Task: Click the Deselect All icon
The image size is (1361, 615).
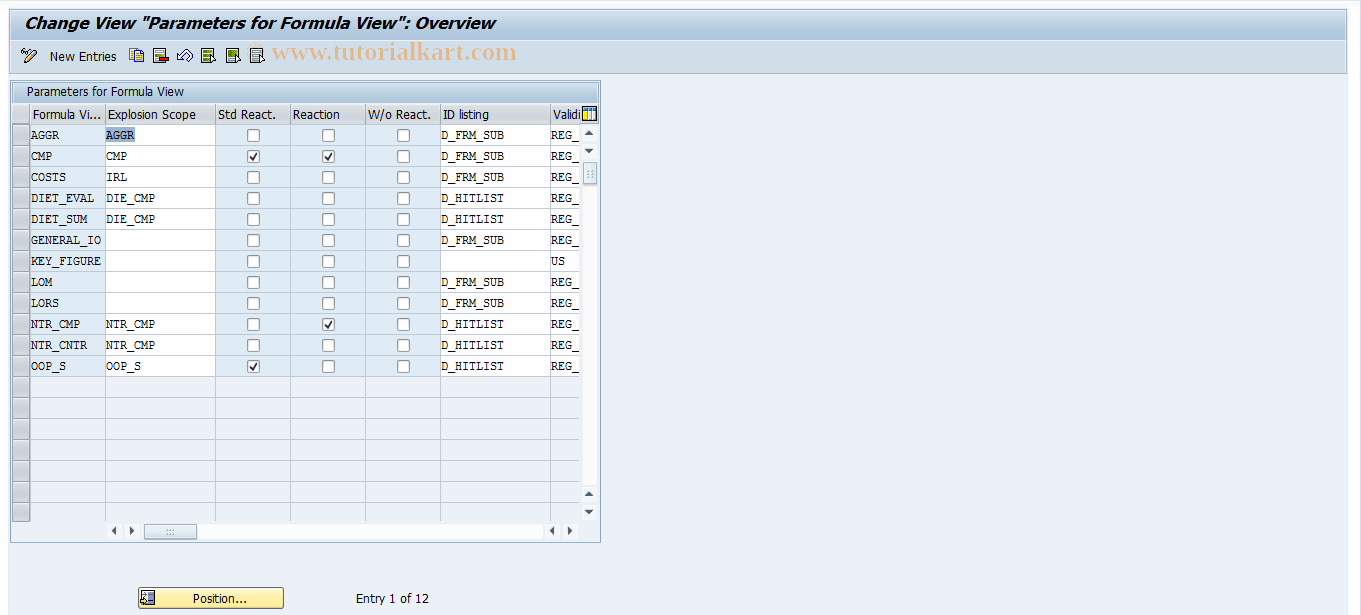Action: [x=257, y=56]
